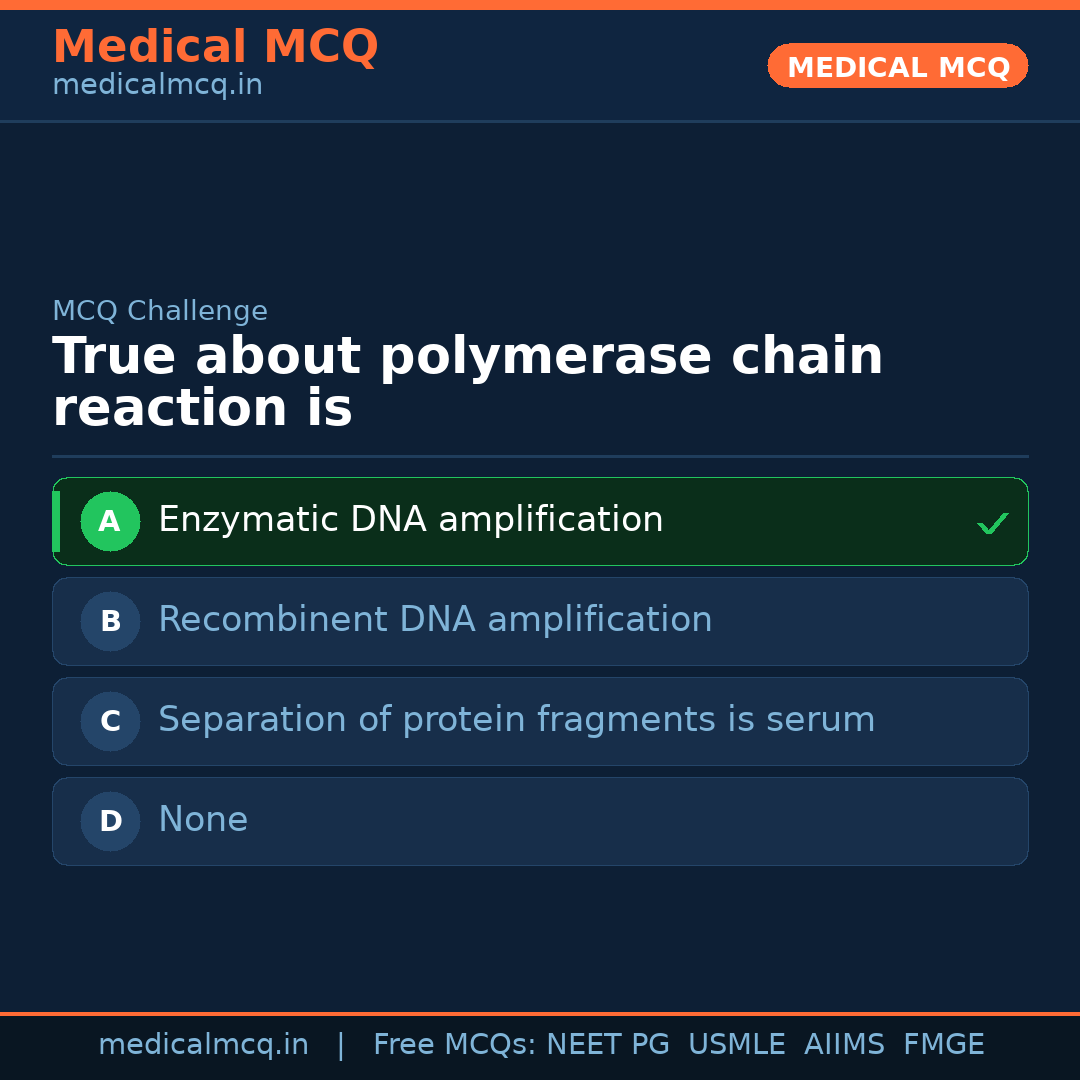
Task: Open the medicalmcq.in link in the footer
Action: point(203,1045)
